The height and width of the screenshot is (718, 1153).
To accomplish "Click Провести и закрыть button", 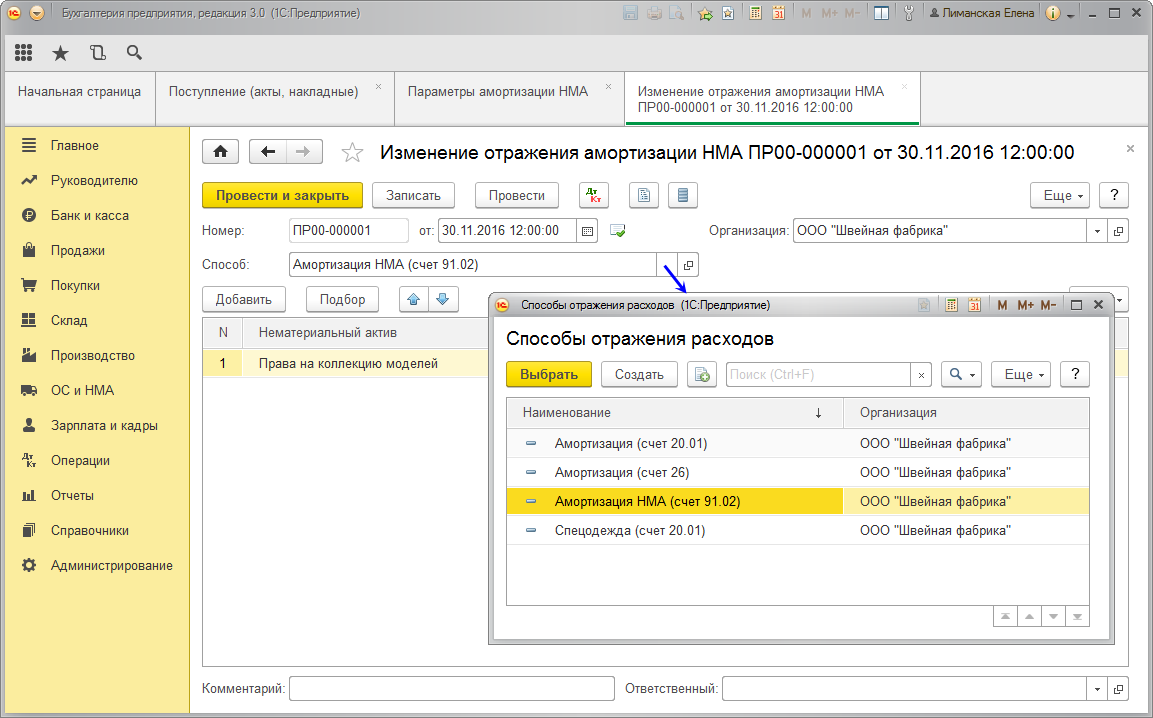I will click(x=282, y=195).
